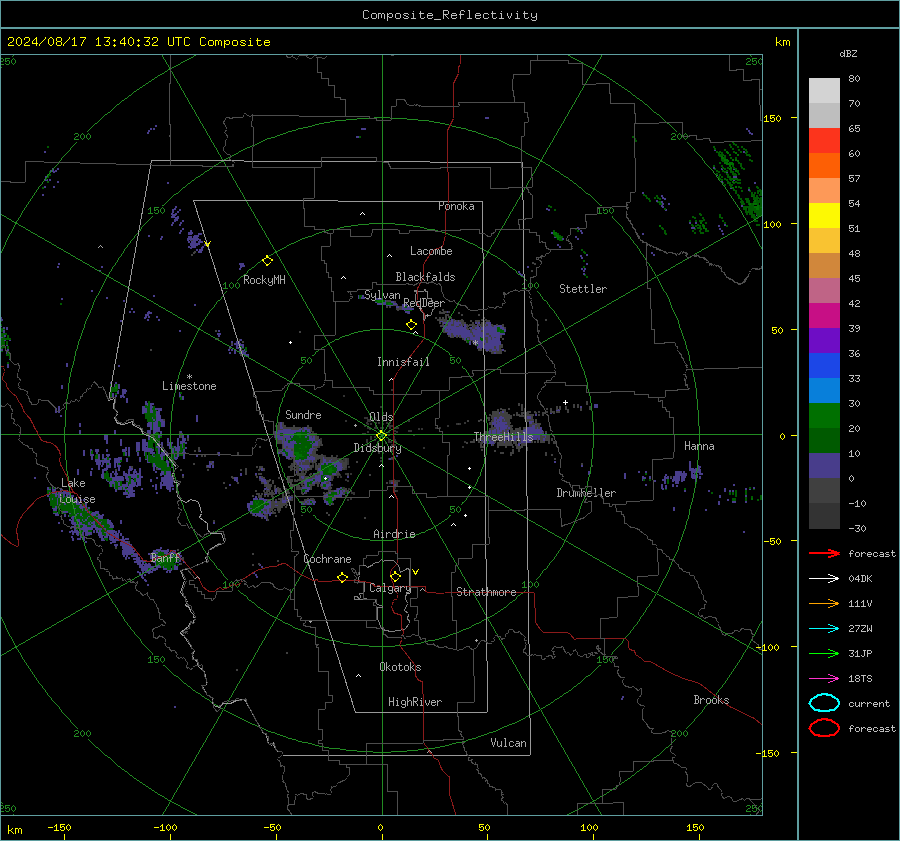Click the red forecast ellipse icon
This screenshot has height=841, width=900.
824,728
